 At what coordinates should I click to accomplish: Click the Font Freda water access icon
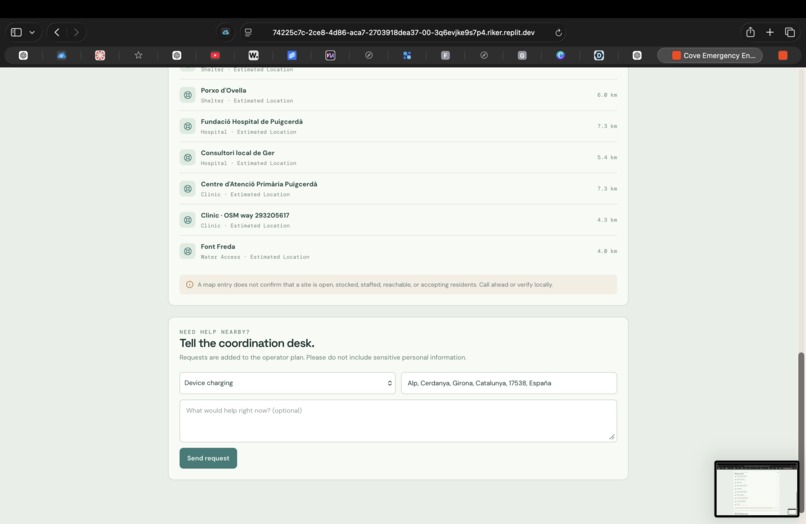point(188,251)
